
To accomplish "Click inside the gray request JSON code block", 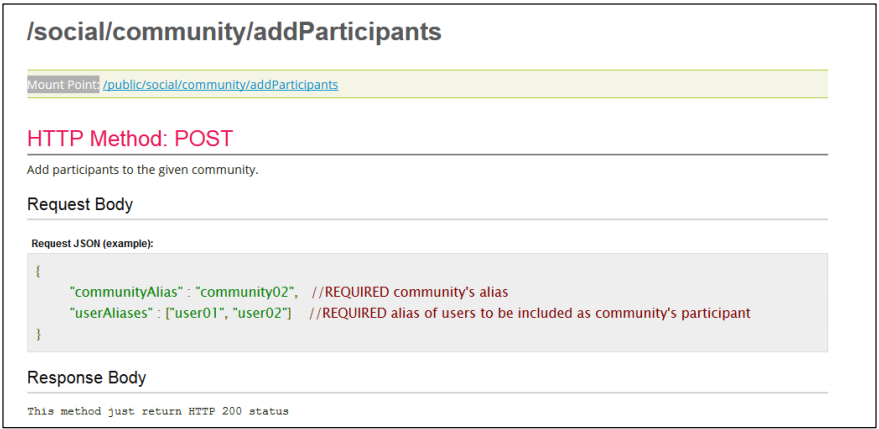I will click(427, 303).
